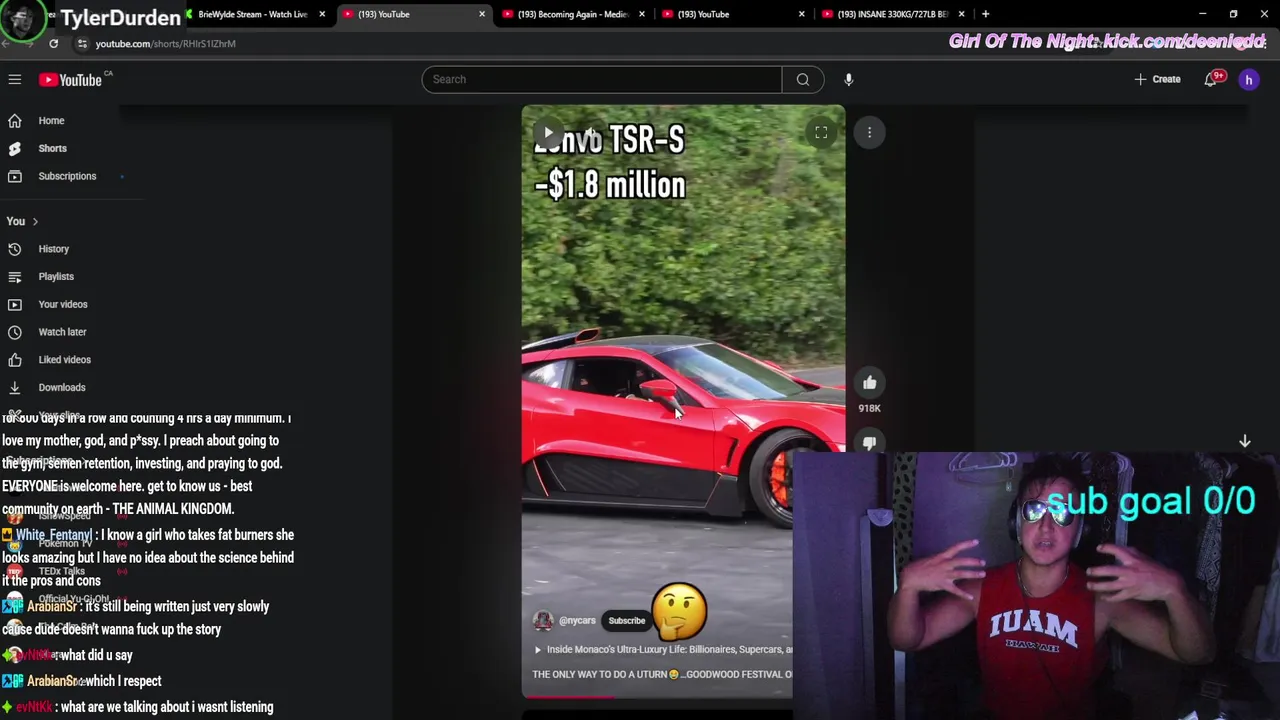Open History in the sidebar
The image size is (1280, 720).
click(x=53, y=249)
